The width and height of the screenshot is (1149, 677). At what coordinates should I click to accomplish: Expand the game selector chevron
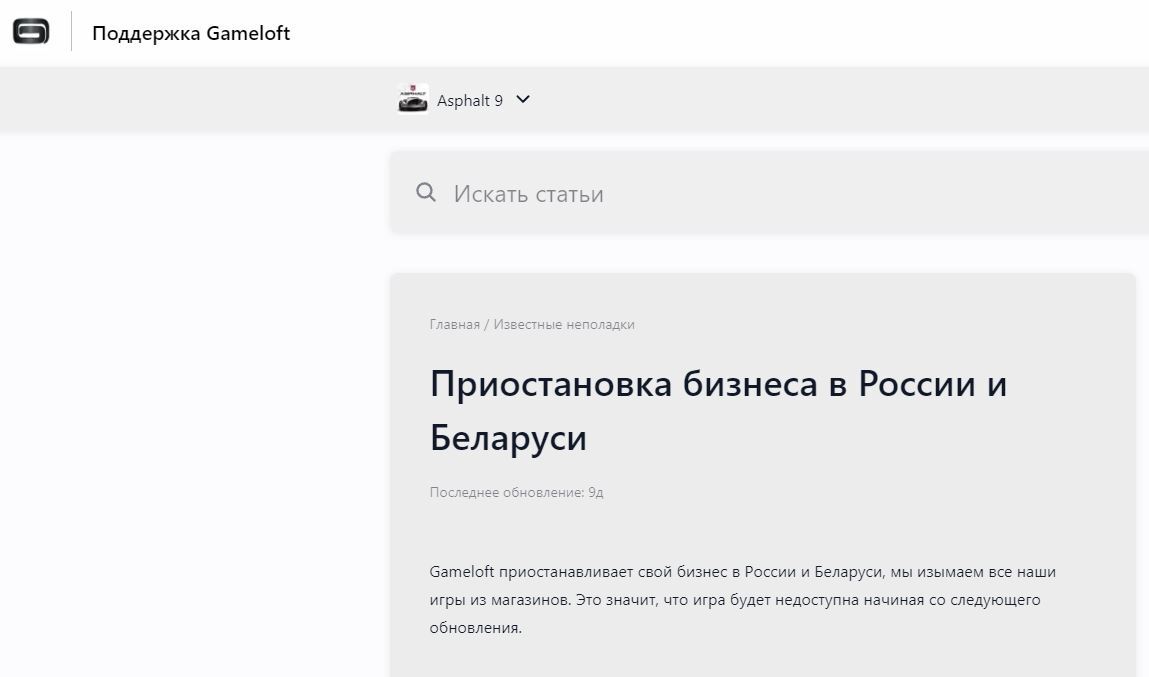point(522,99)
